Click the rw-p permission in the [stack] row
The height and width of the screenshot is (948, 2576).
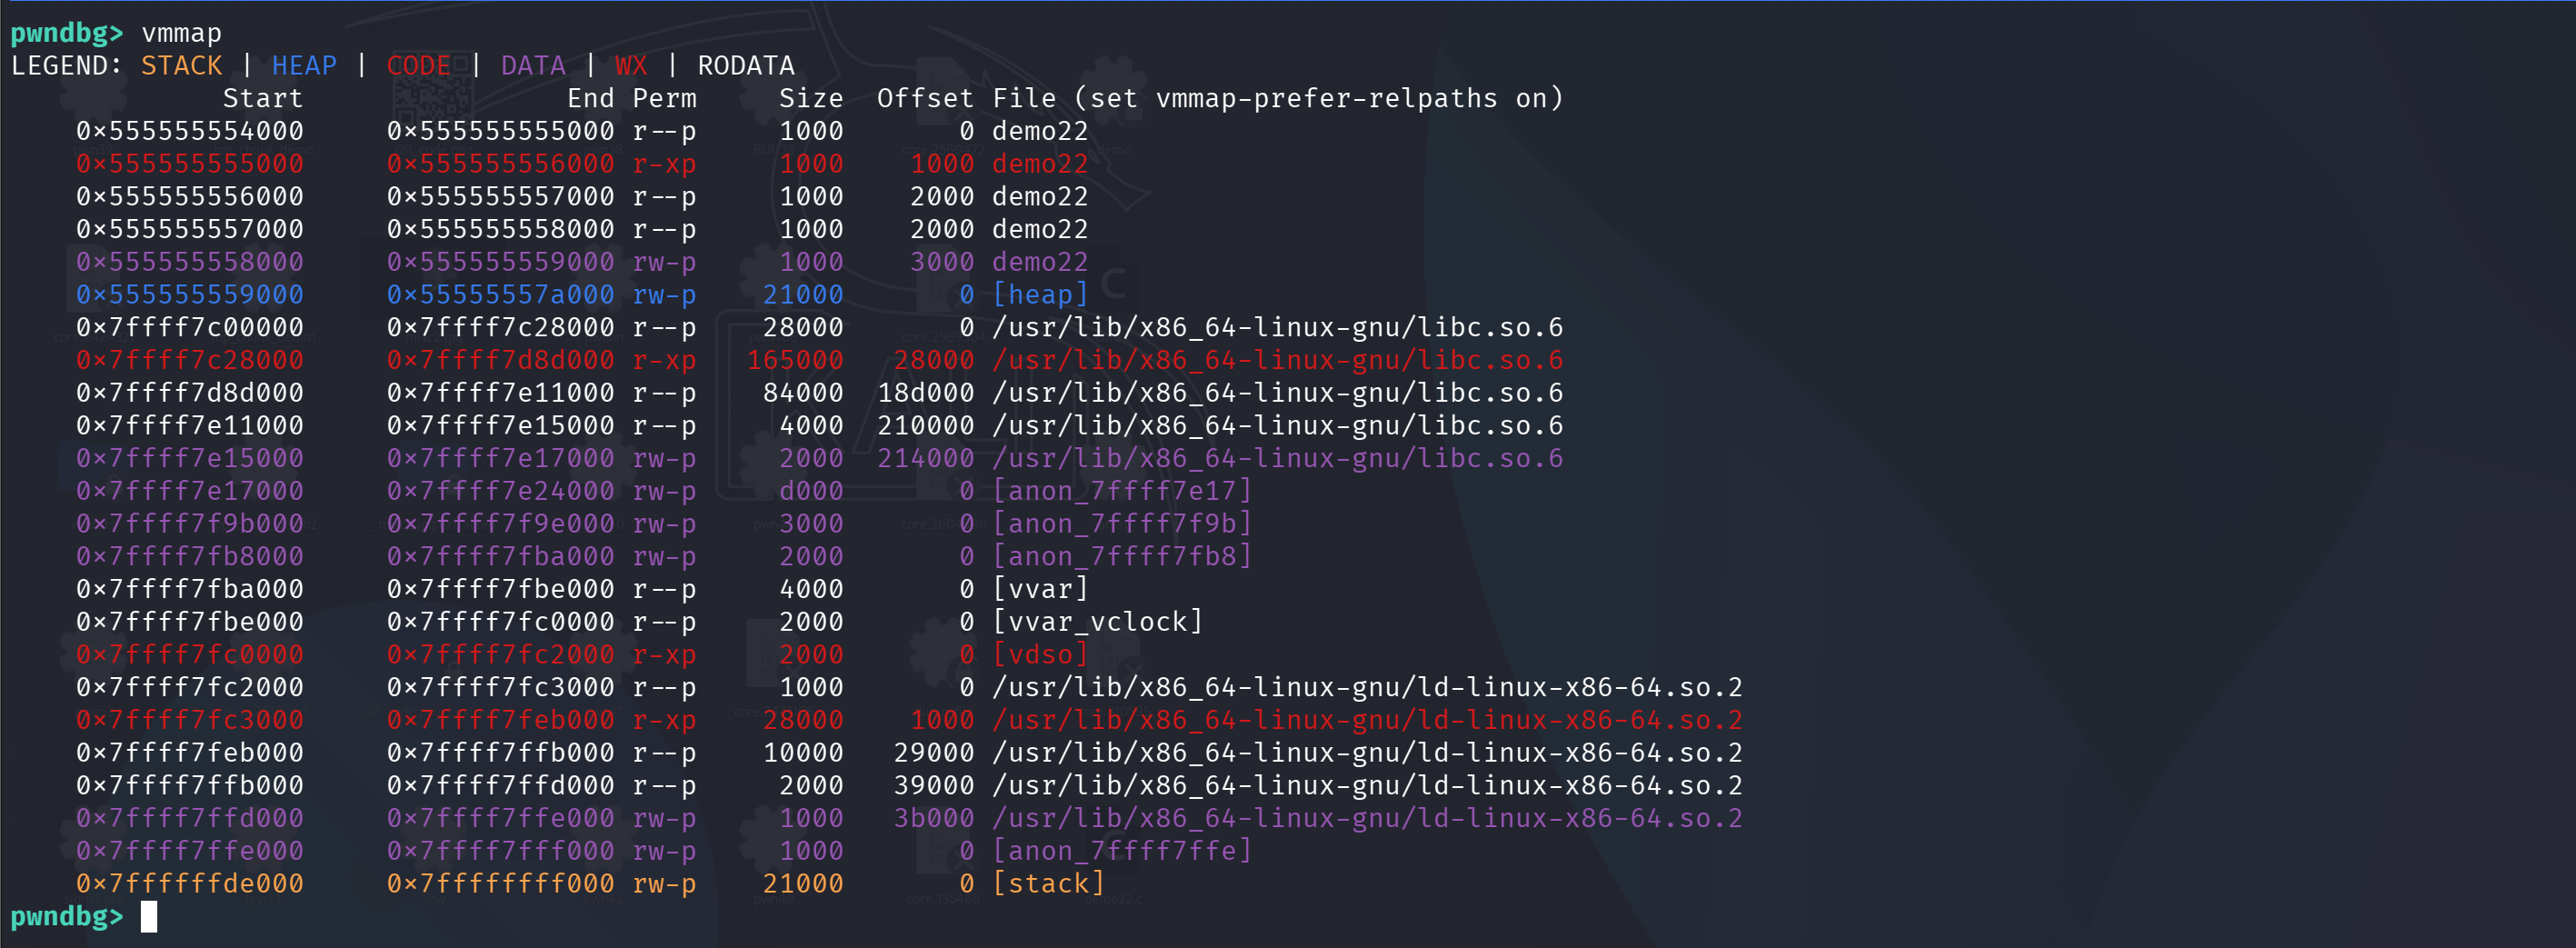(x=664, y=884)
